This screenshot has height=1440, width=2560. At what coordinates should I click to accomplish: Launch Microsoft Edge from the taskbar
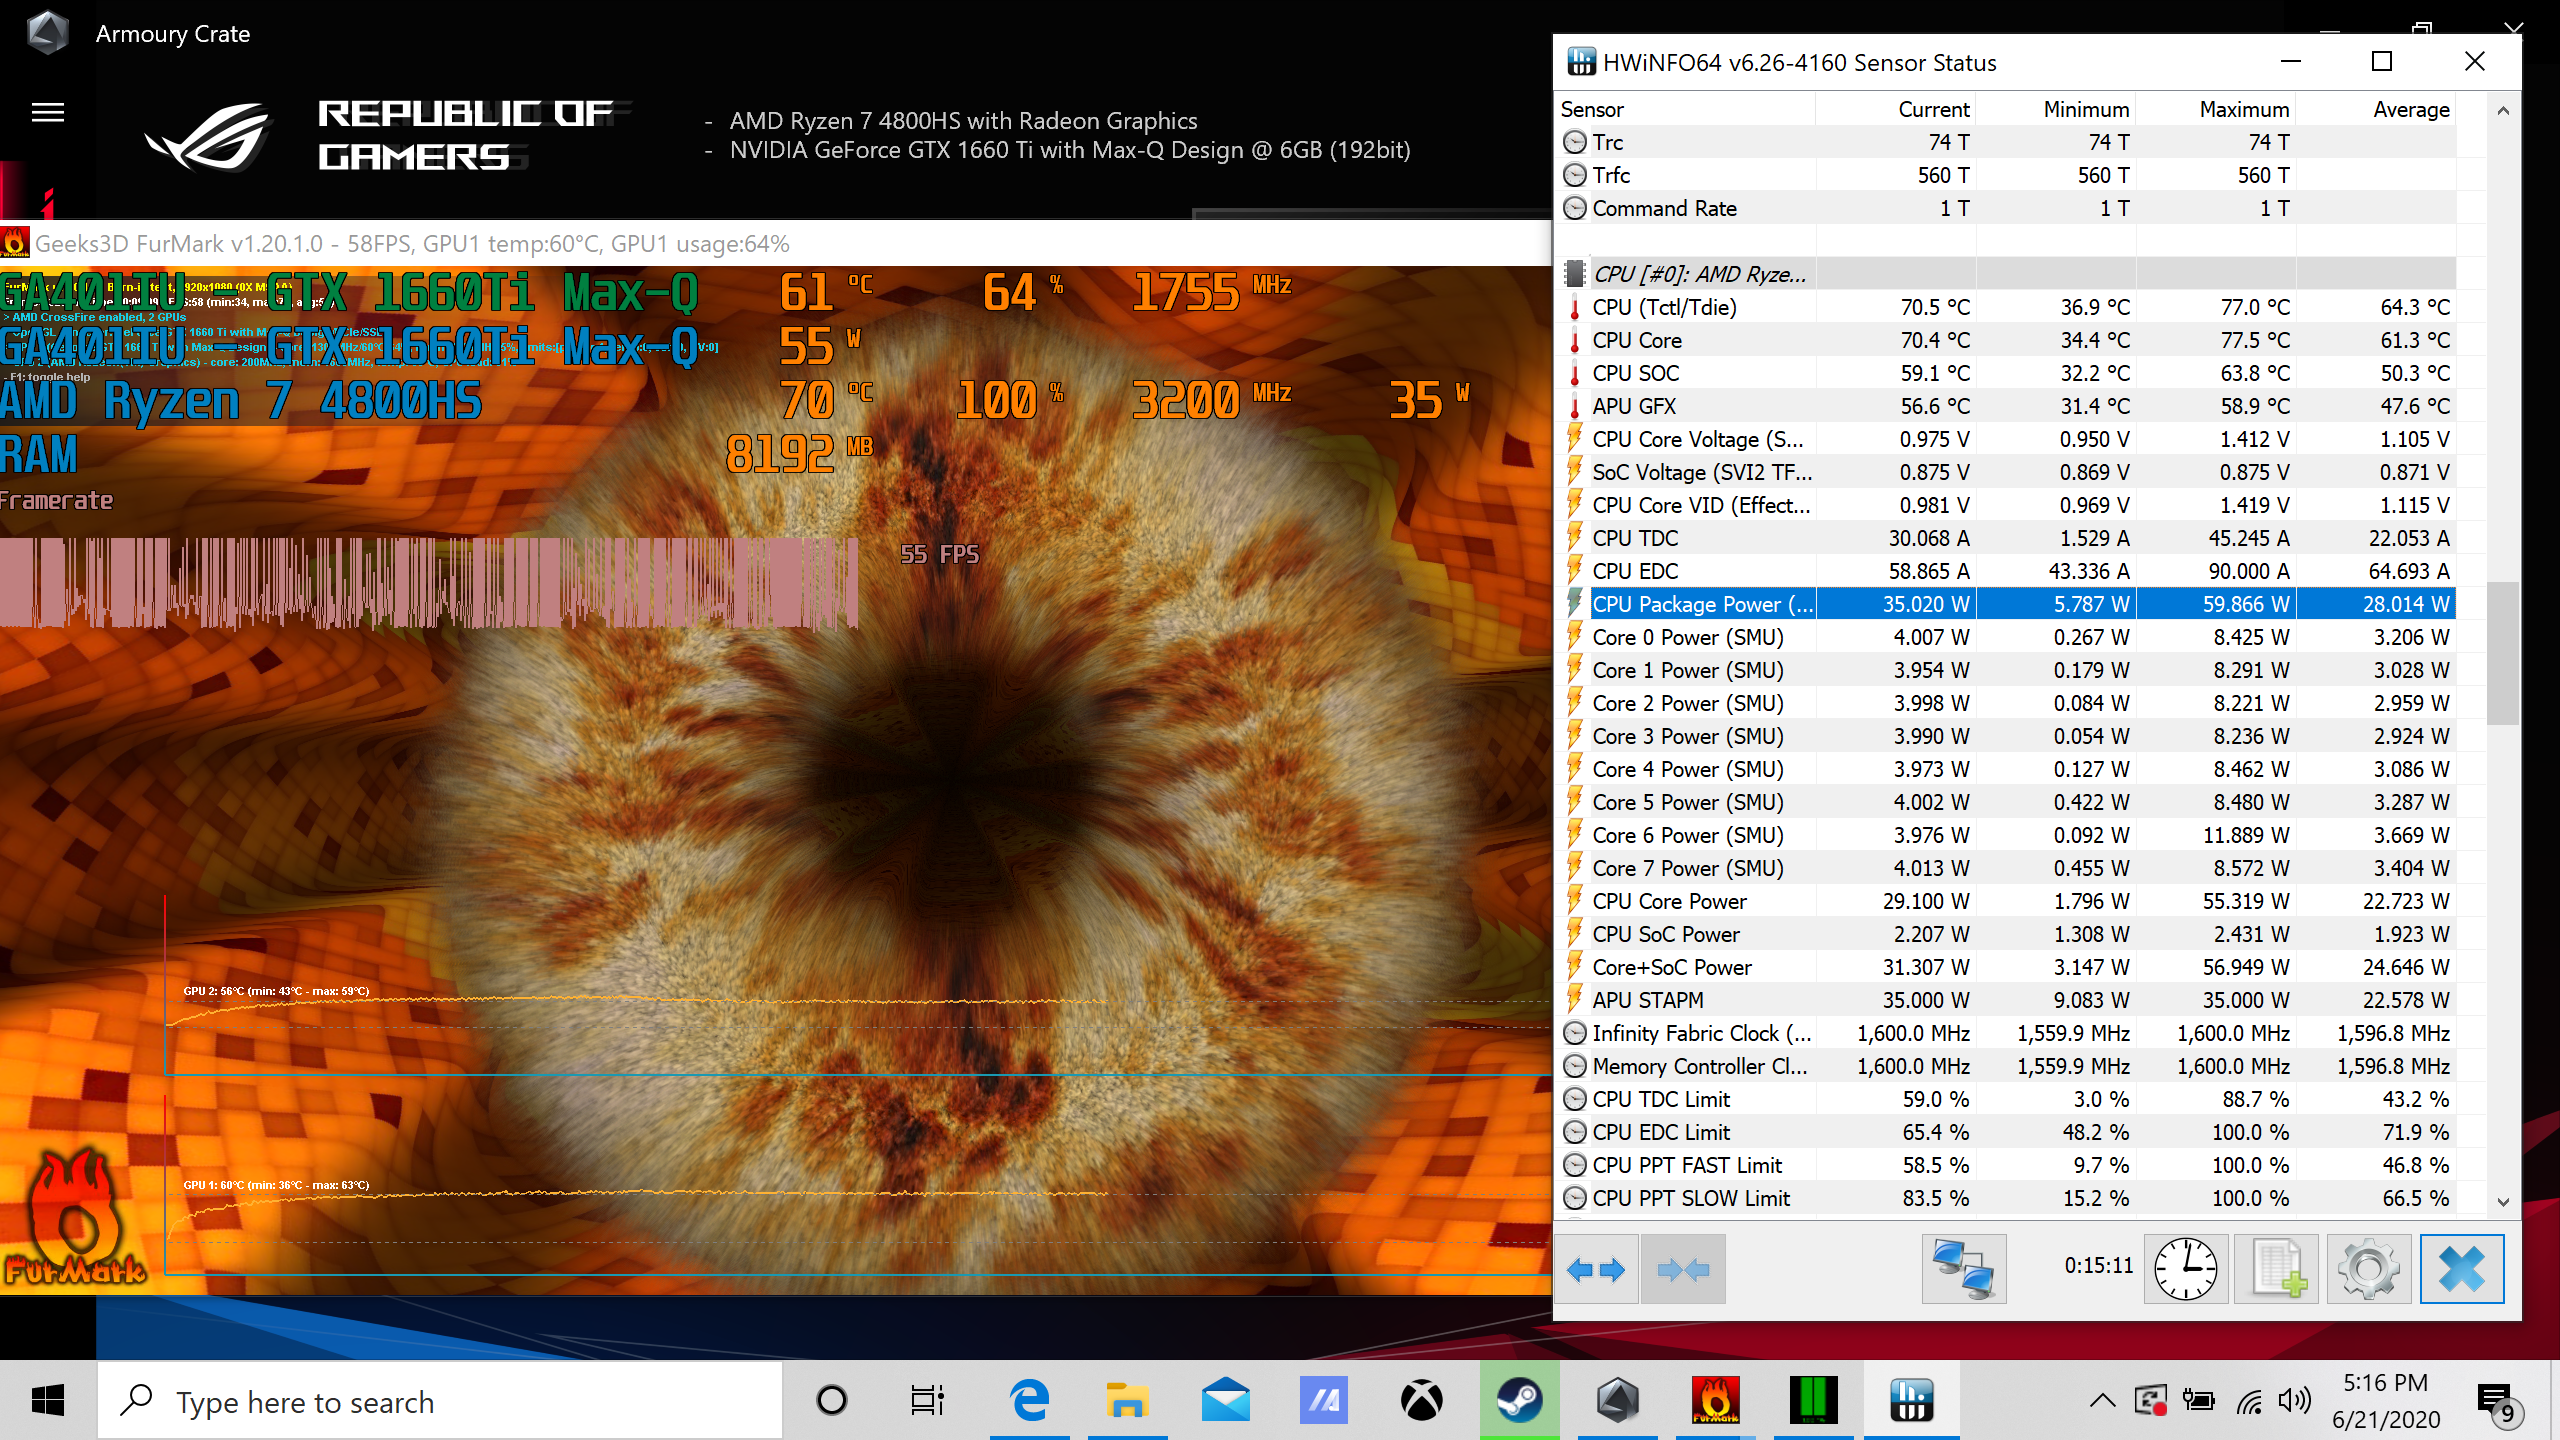[1029, 1401]
